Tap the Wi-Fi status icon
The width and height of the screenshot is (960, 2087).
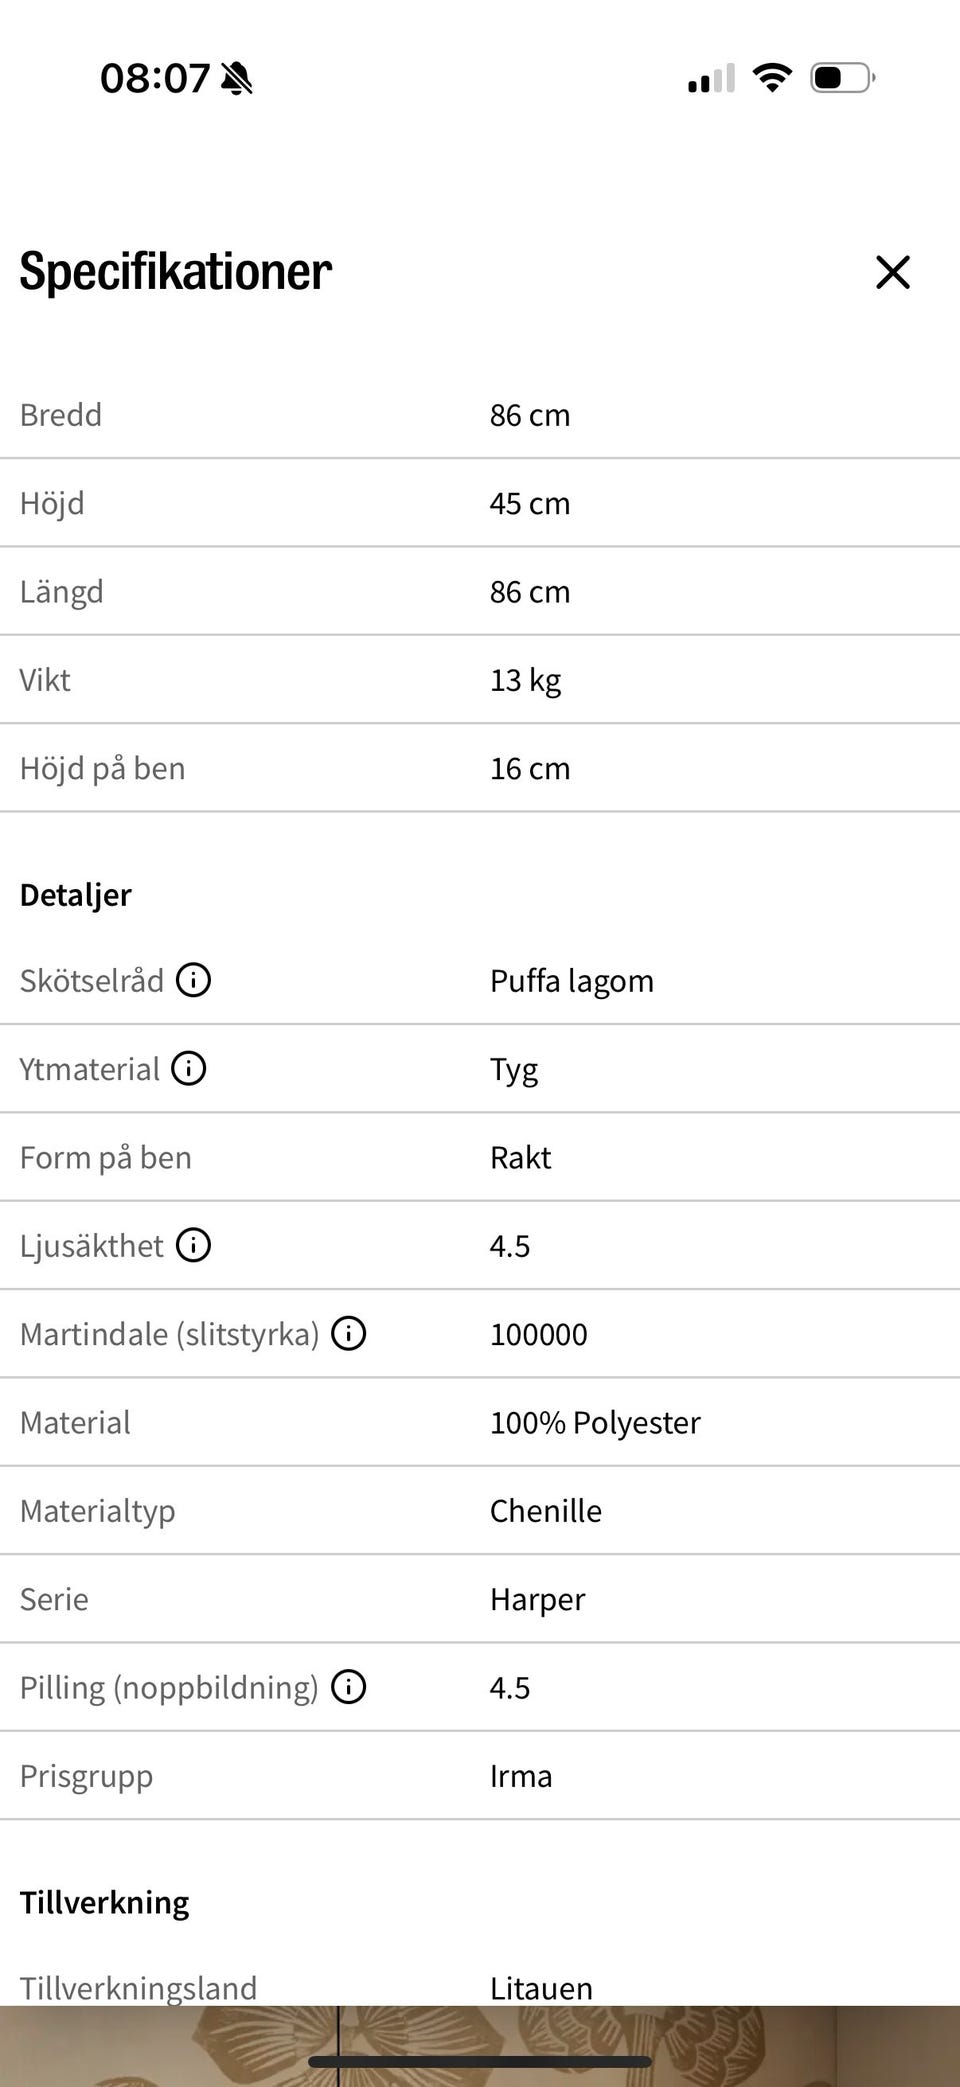pyautogui.click(x=771, y=77)
